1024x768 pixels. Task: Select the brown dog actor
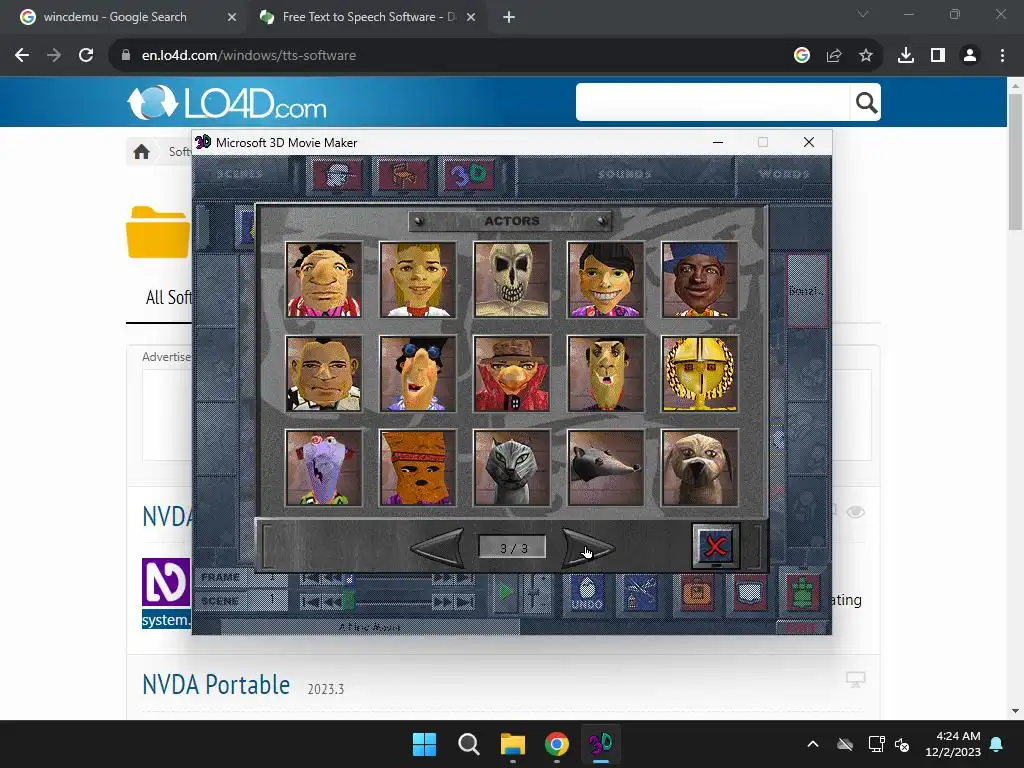[x=699, y=468]
